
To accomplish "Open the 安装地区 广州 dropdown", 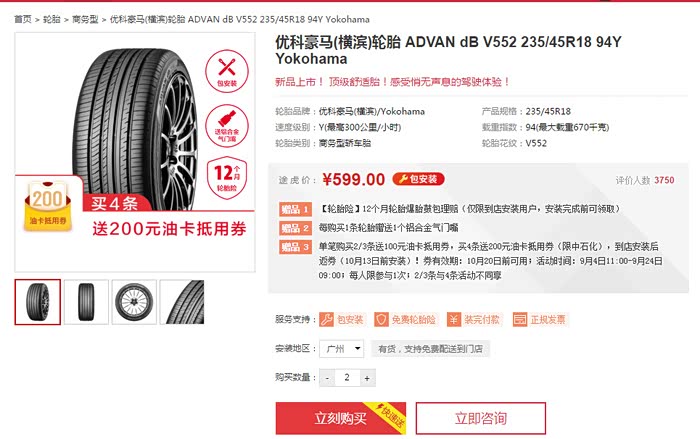I will pyautogui.click(x=342, y=349).
